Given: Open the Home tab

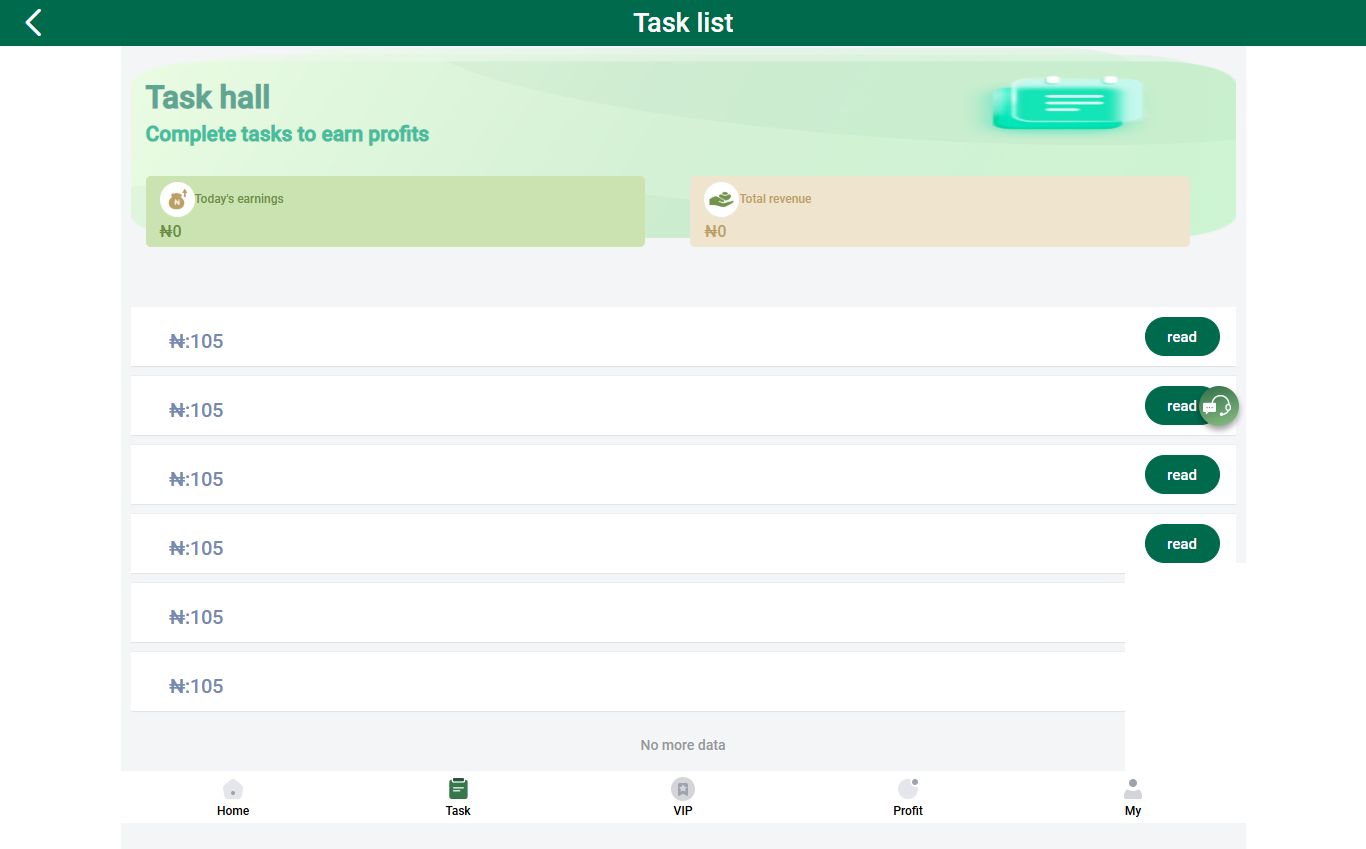Looking at the screenshot, I should pos(233,797).
